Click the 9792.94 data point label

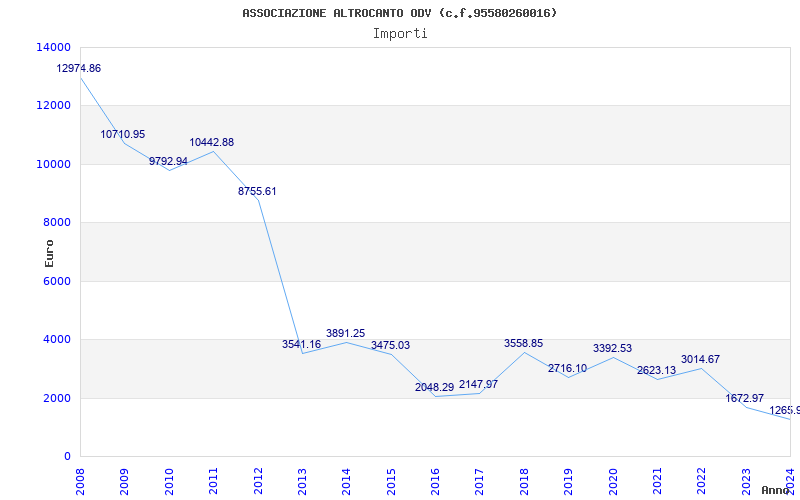(168, 161)
